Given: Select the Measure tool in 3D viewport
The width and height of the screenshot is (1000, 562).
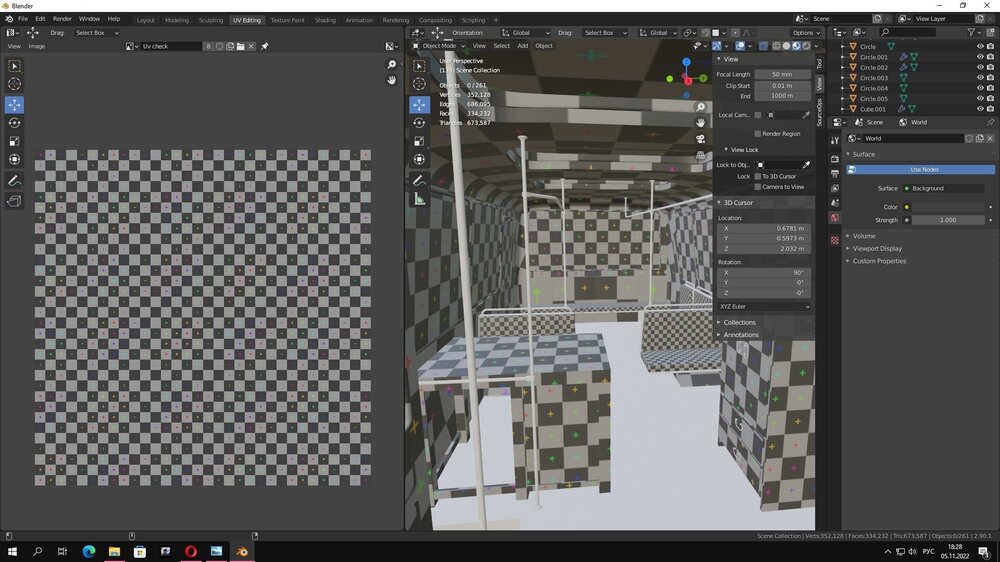Looking at the screenshot, I should pos(419,199).
